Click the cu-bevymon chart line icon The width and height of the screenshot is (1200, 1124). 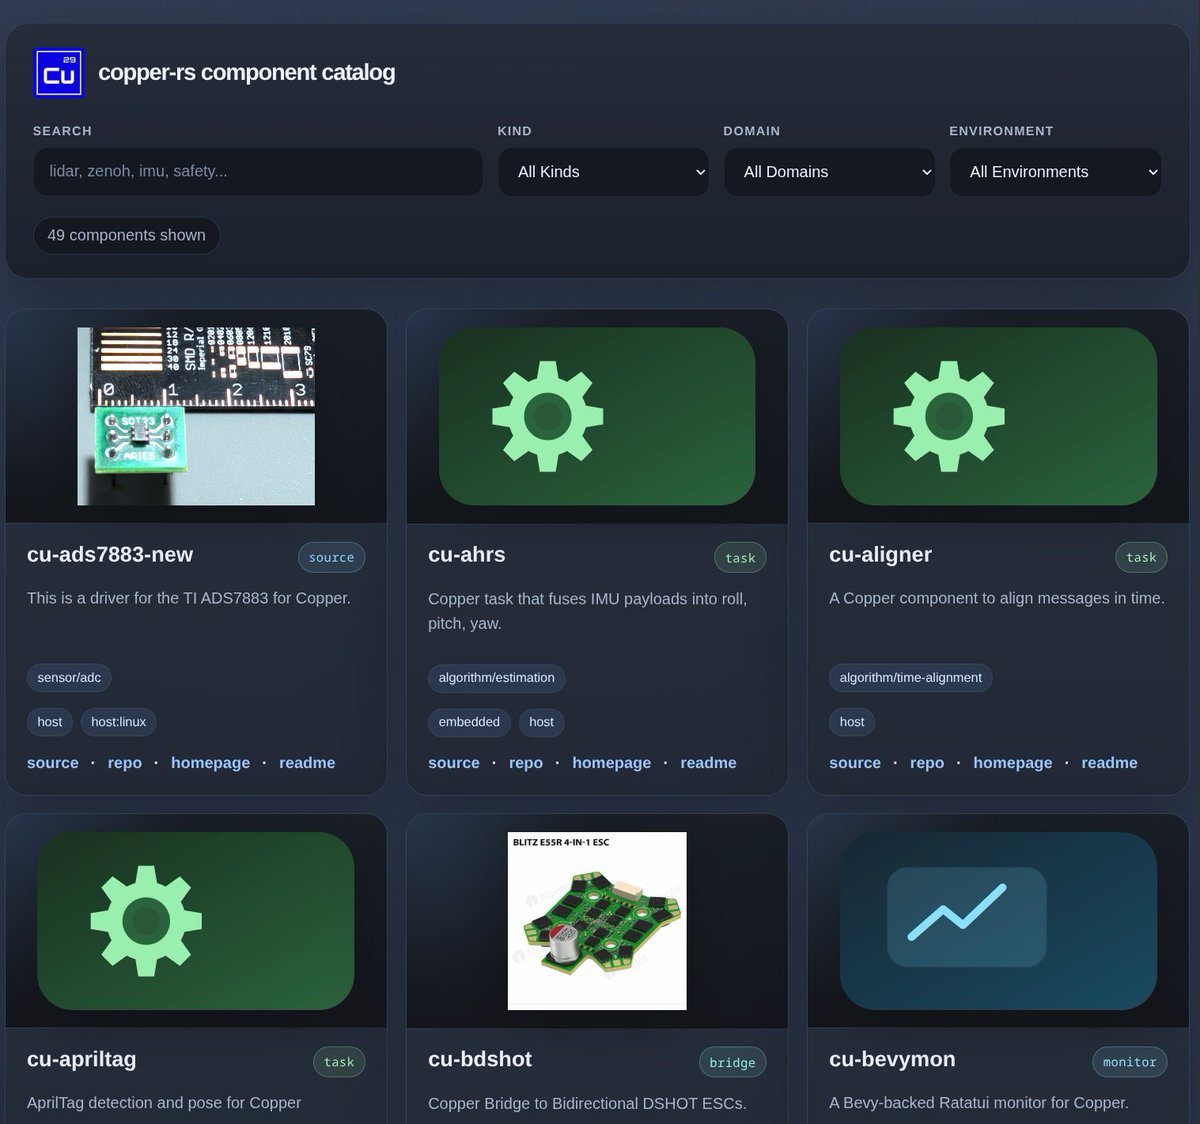(957, 913)
